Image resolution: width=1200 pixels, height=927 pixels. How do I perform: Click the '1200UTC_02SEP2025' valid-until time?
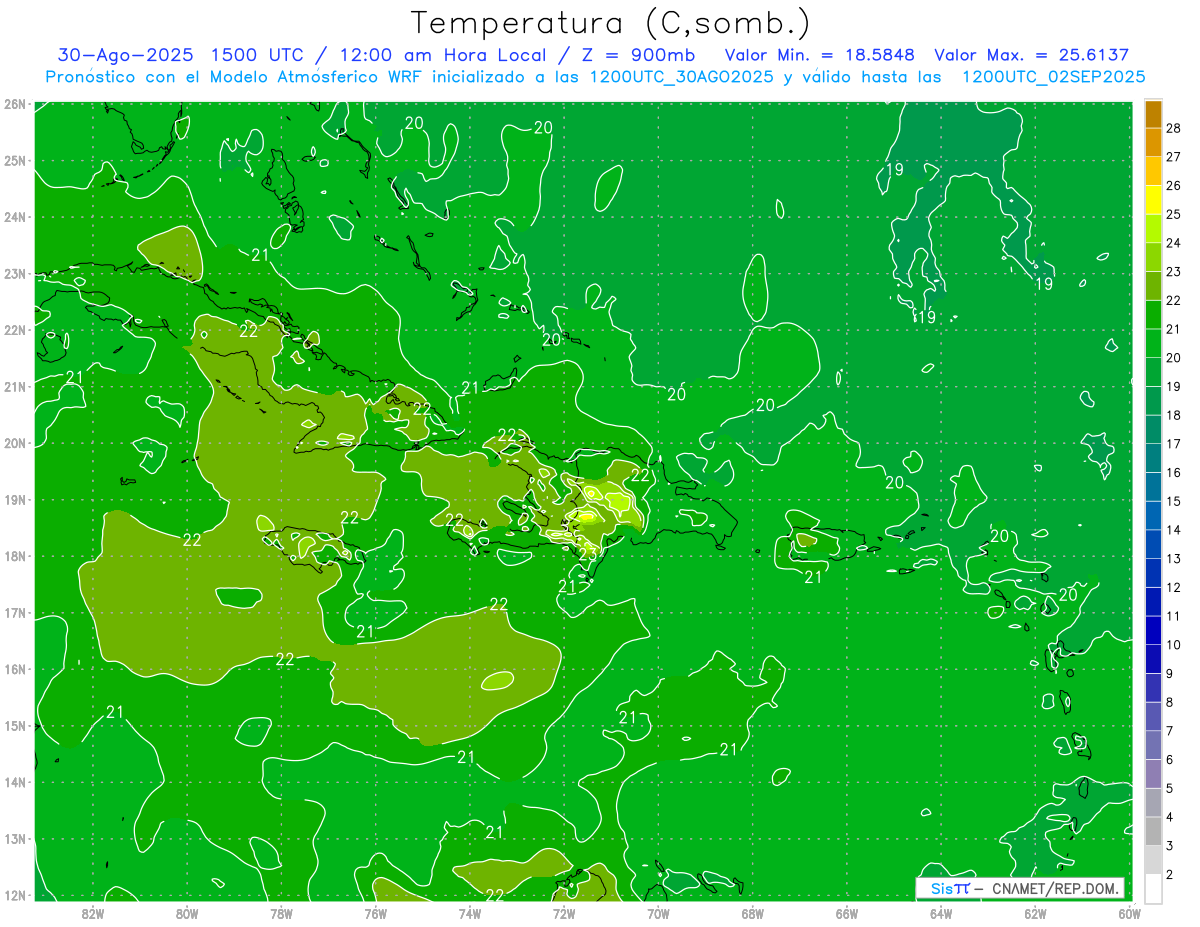(1053, 77)
